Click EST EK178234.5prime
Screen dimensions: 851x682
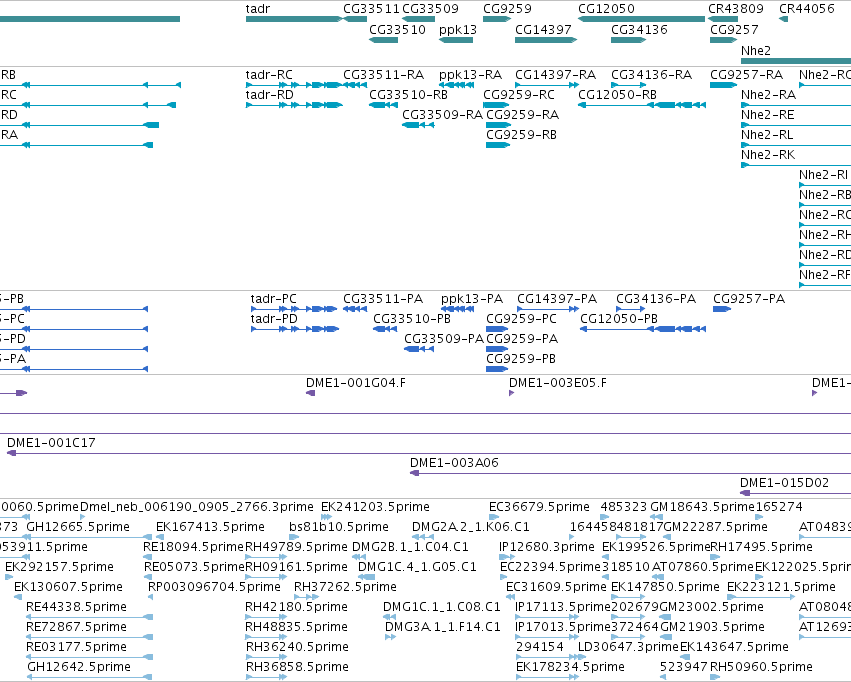coord(548,678)
